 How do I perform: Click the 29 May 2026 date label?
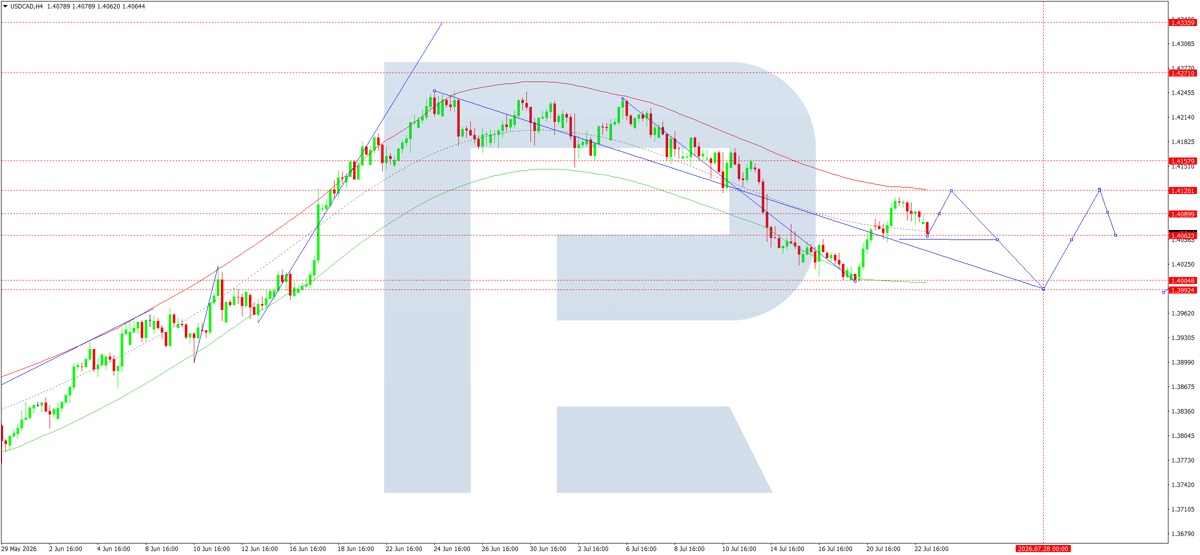(19, 549)
